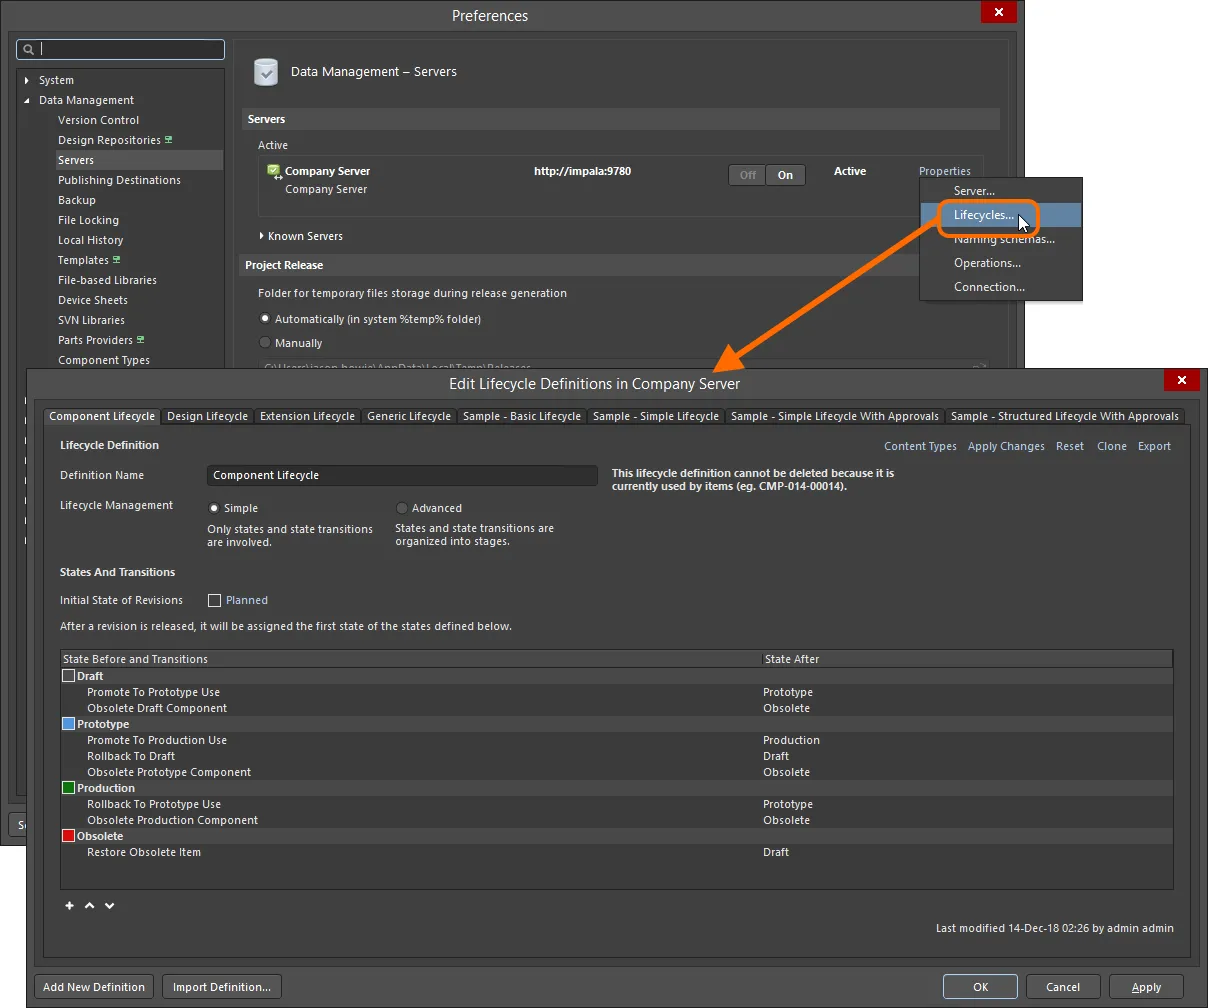Click the Add New Definition button
1208x1008 pixels.
(x=94, y=987)
